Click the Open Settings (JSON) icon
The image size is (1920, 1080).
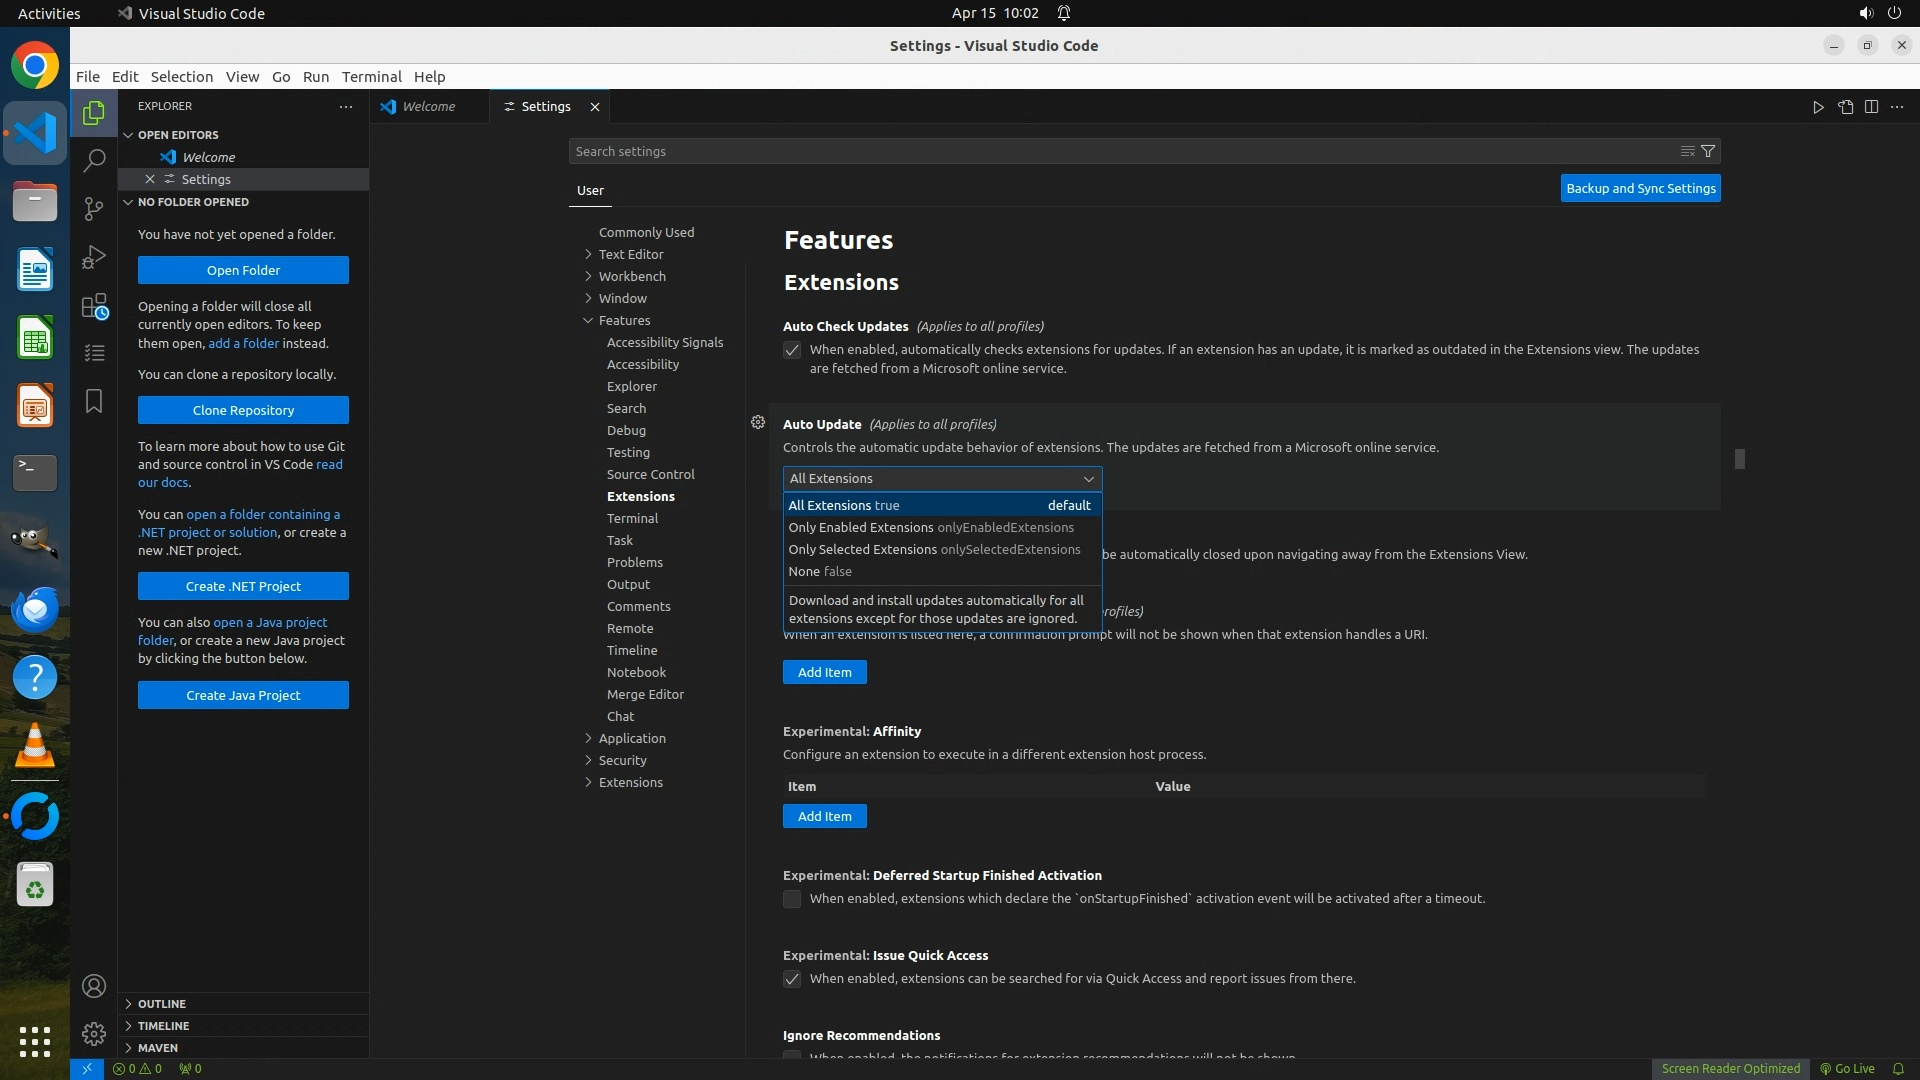click(1845, 107)
